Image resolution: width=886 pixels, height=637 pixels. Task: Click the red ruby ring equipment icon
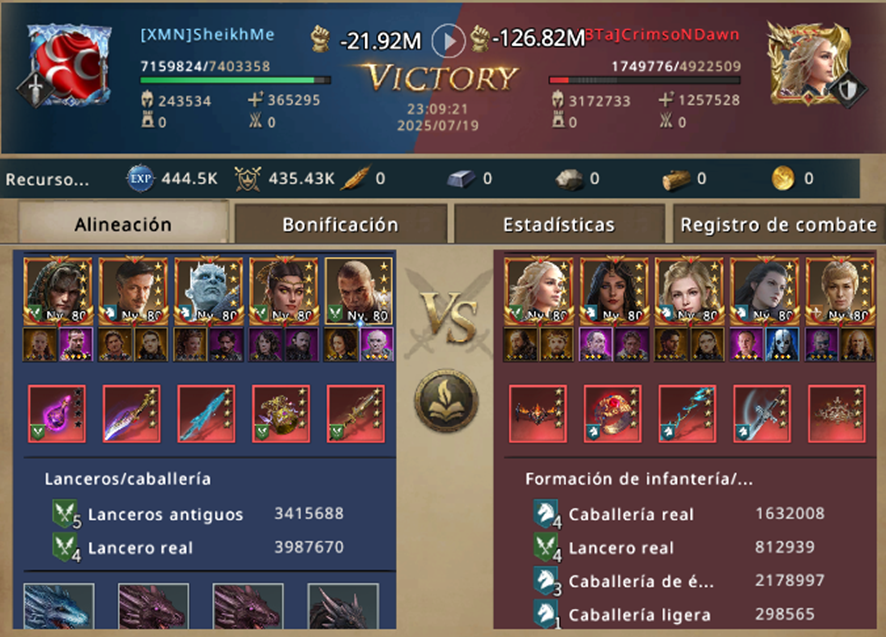(x=613, y=414)
